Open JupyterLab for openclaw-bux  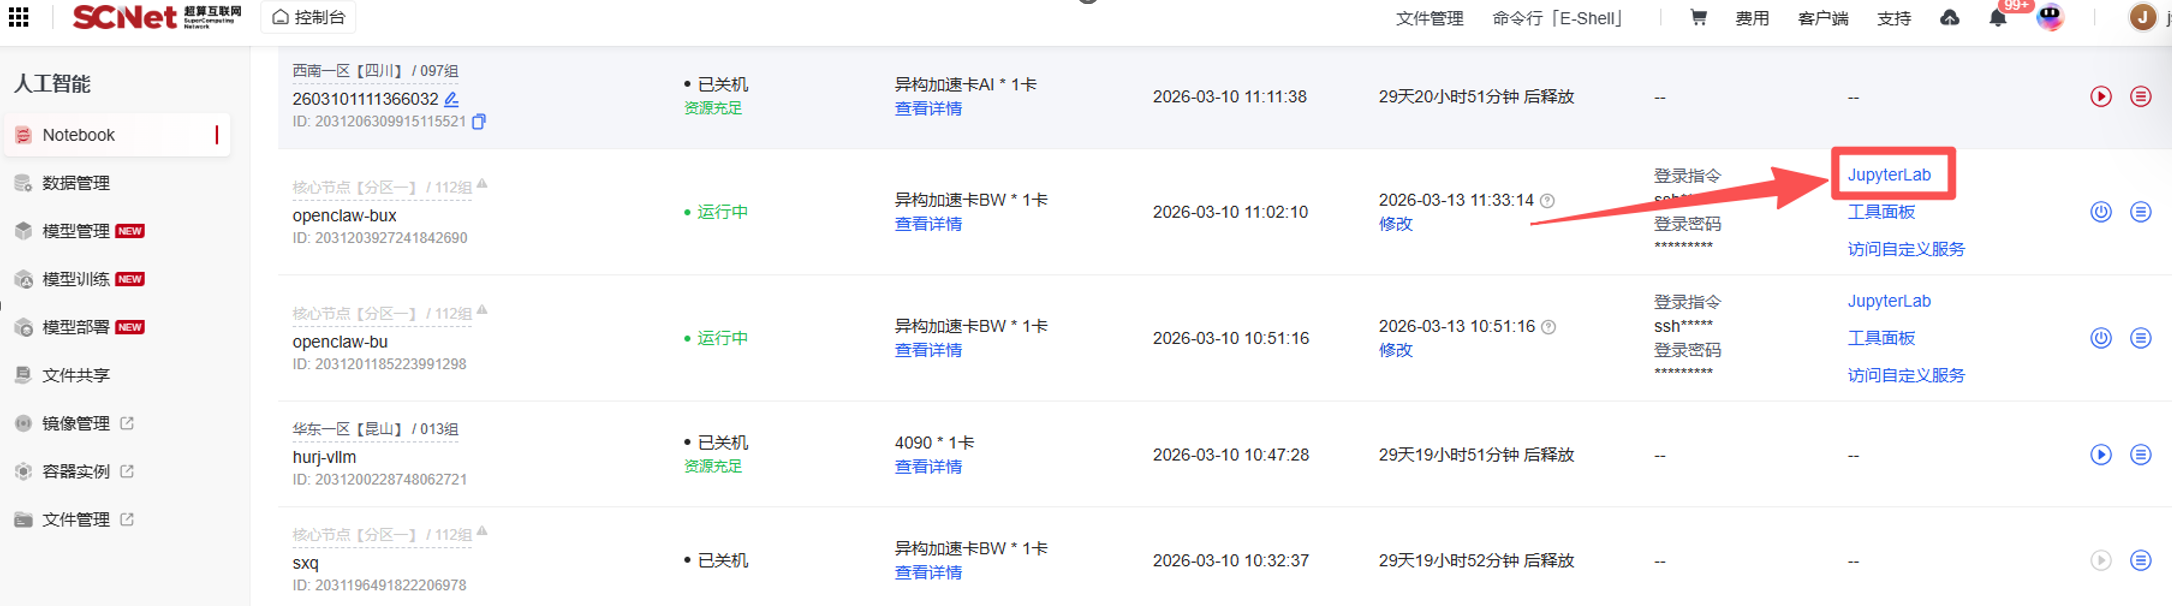[x=1889, y=175]
